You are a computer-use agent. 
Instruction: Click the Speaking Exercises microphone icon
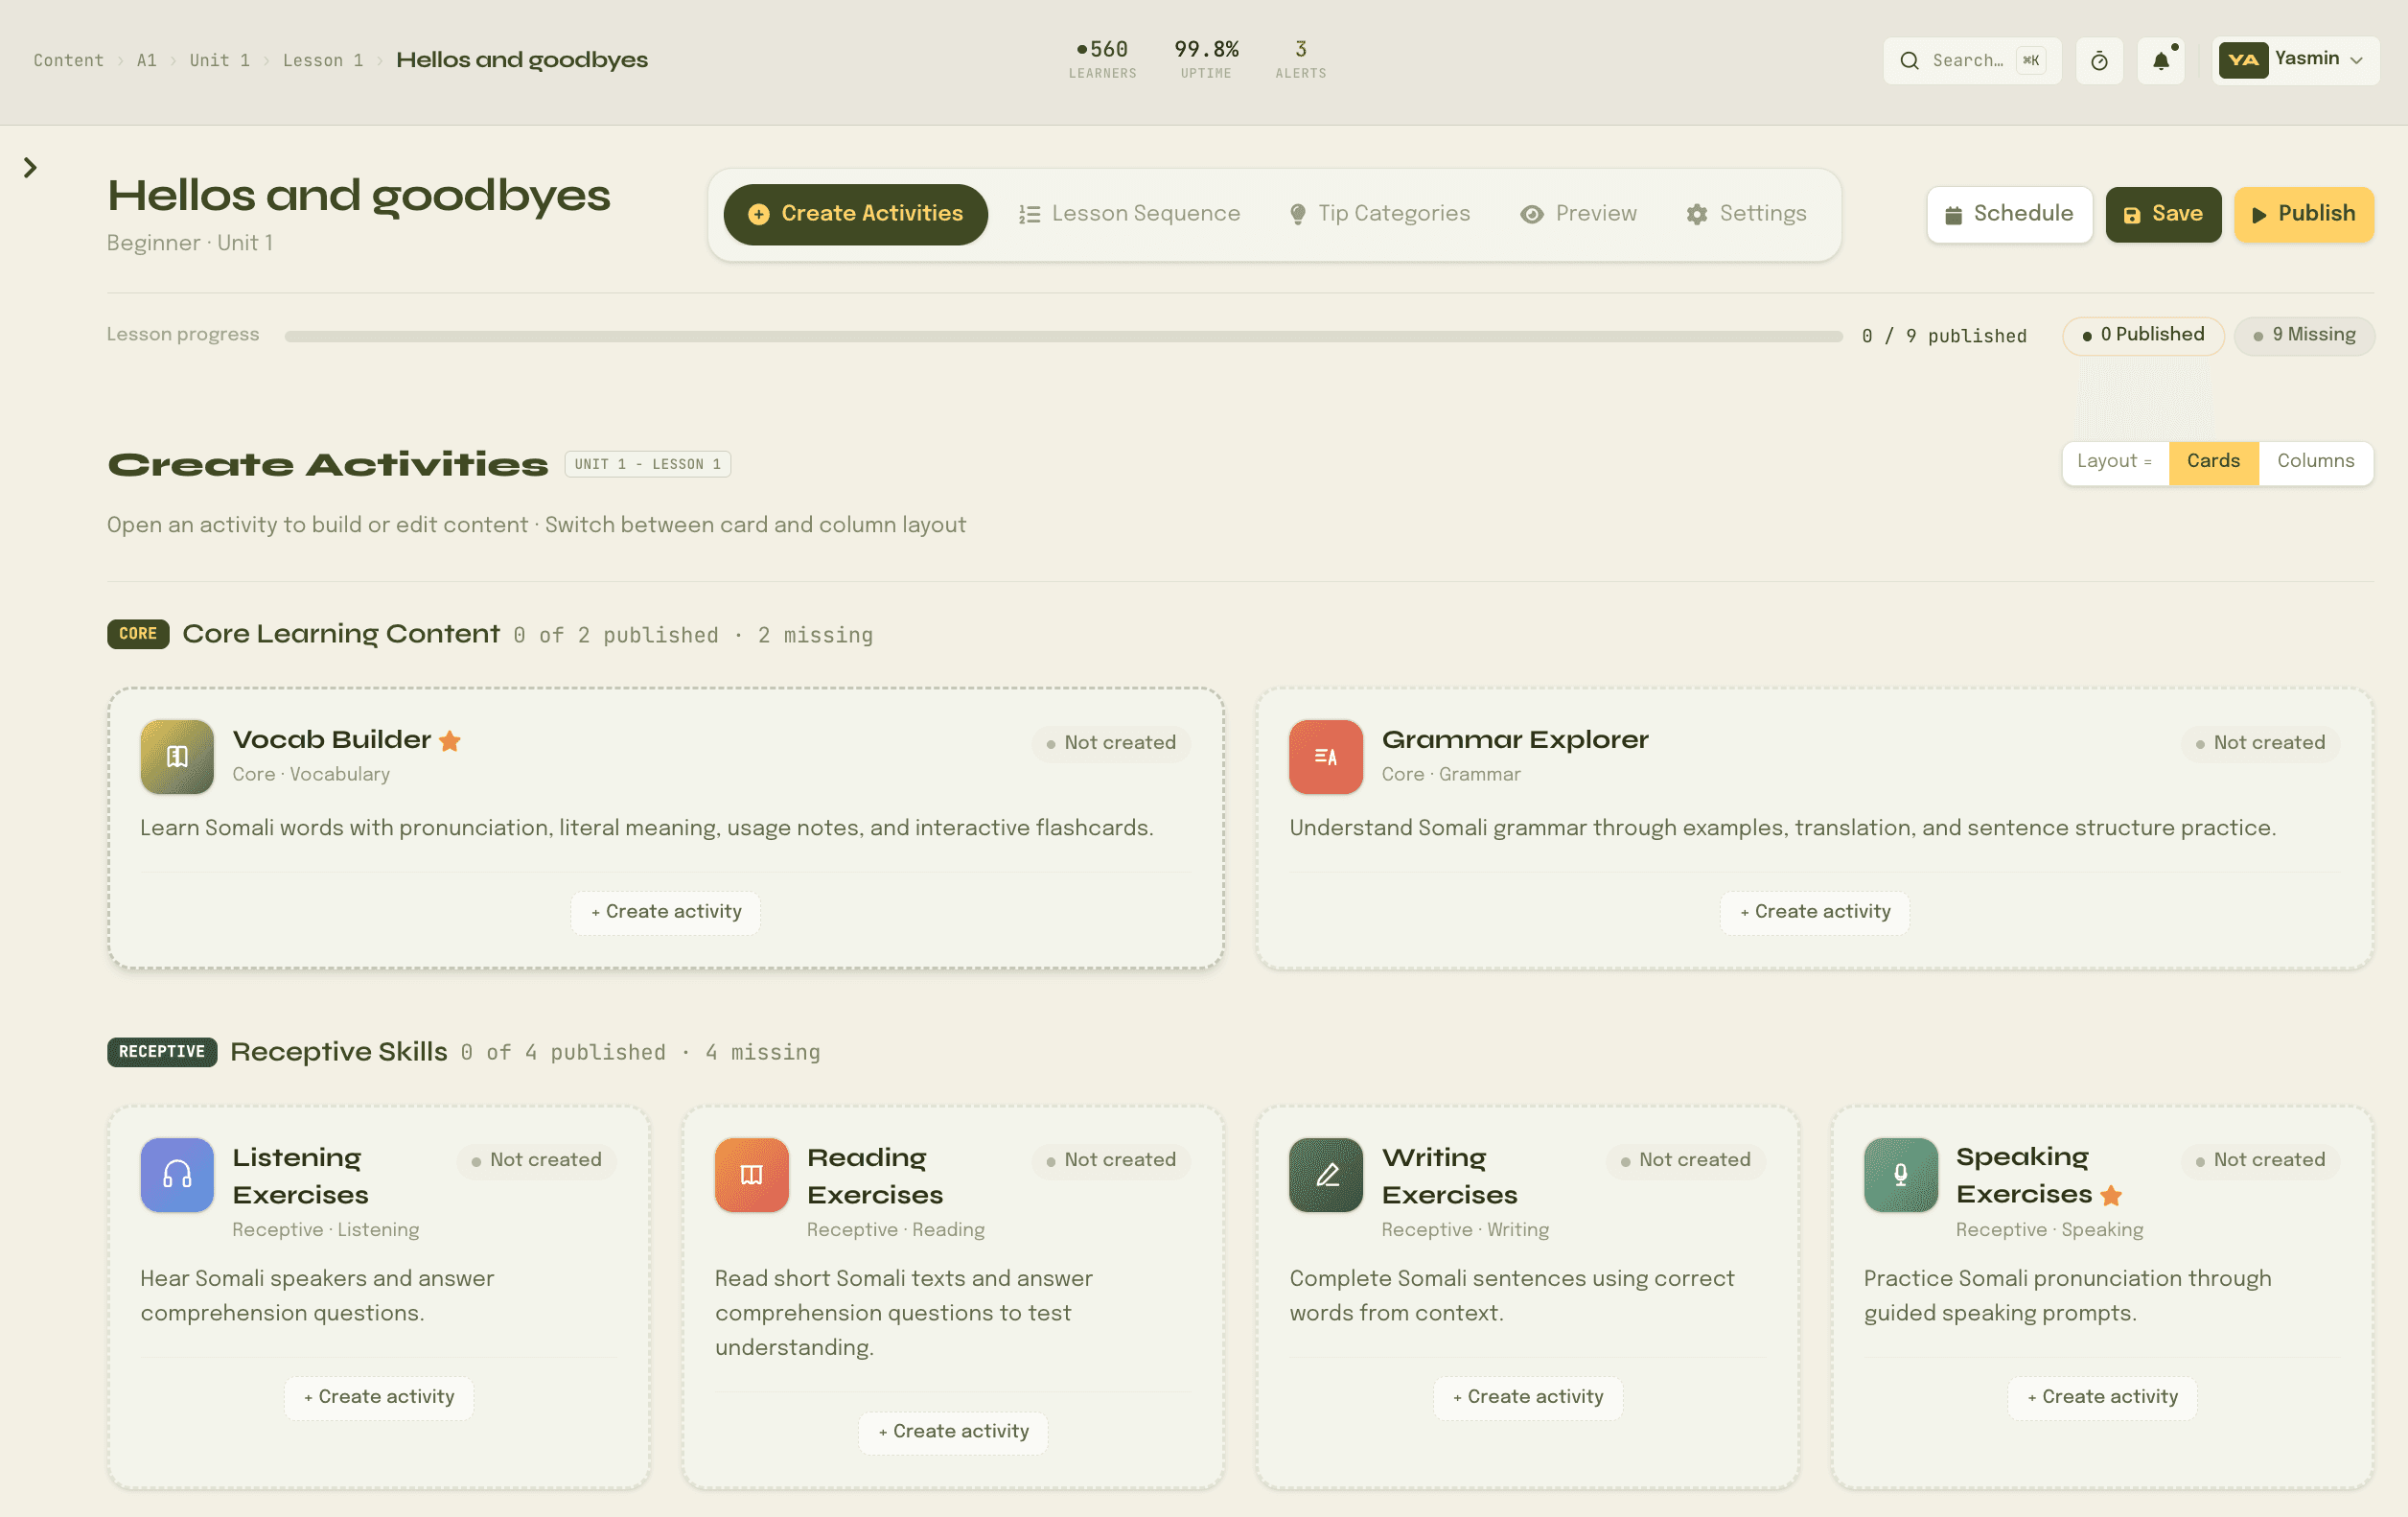click(1900, 1175)
